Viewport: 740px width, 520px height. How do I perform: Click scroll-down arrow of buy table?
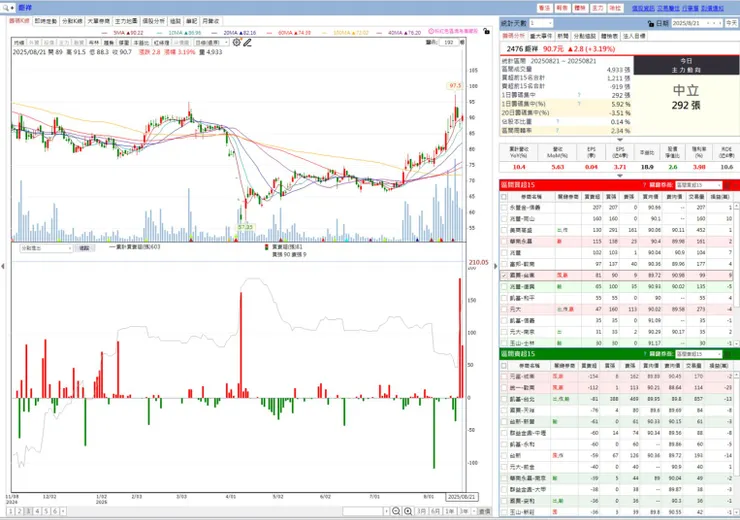737,344
